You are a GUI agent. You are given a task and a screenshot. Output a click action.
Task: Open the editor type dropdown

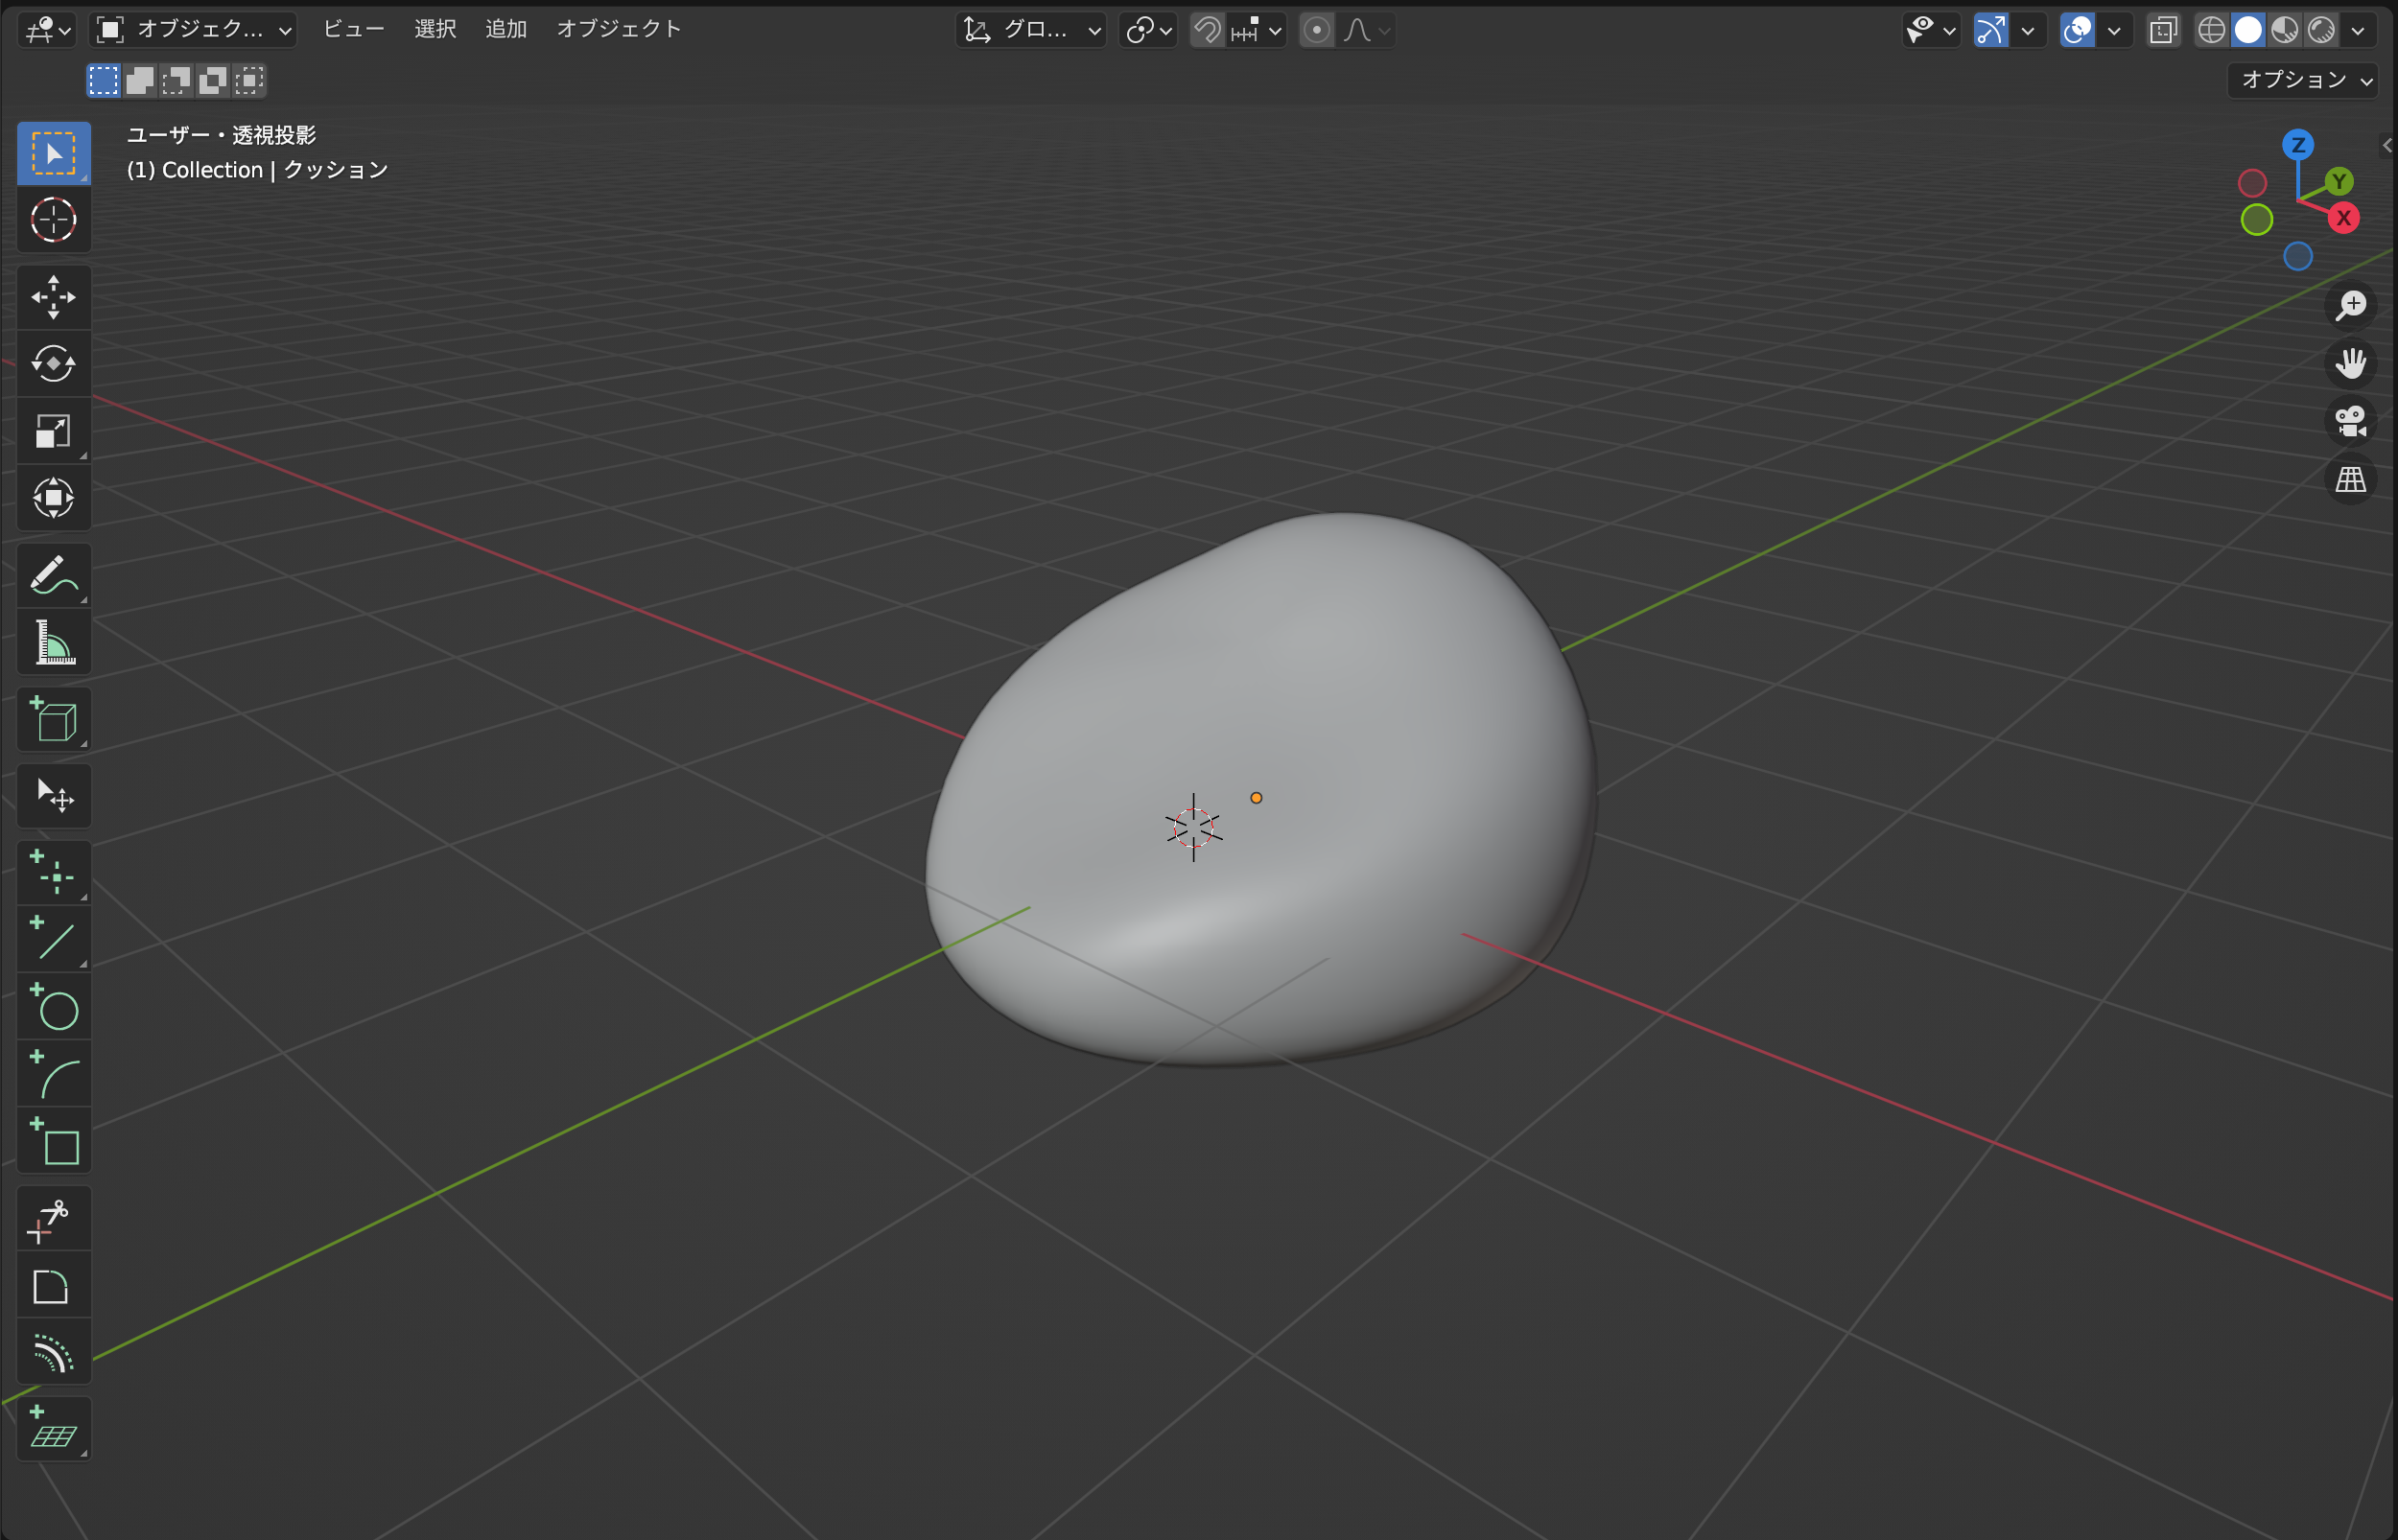(48, 30)
